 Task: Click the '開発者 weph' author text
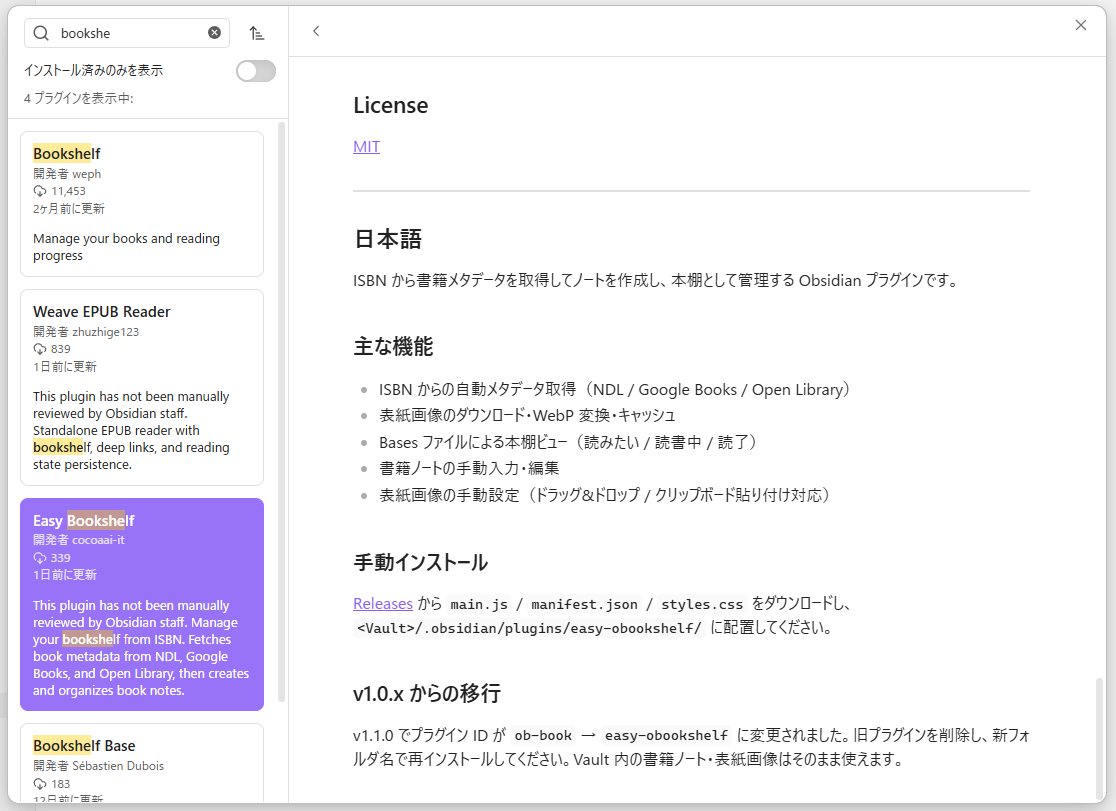(x=67, y=174)
